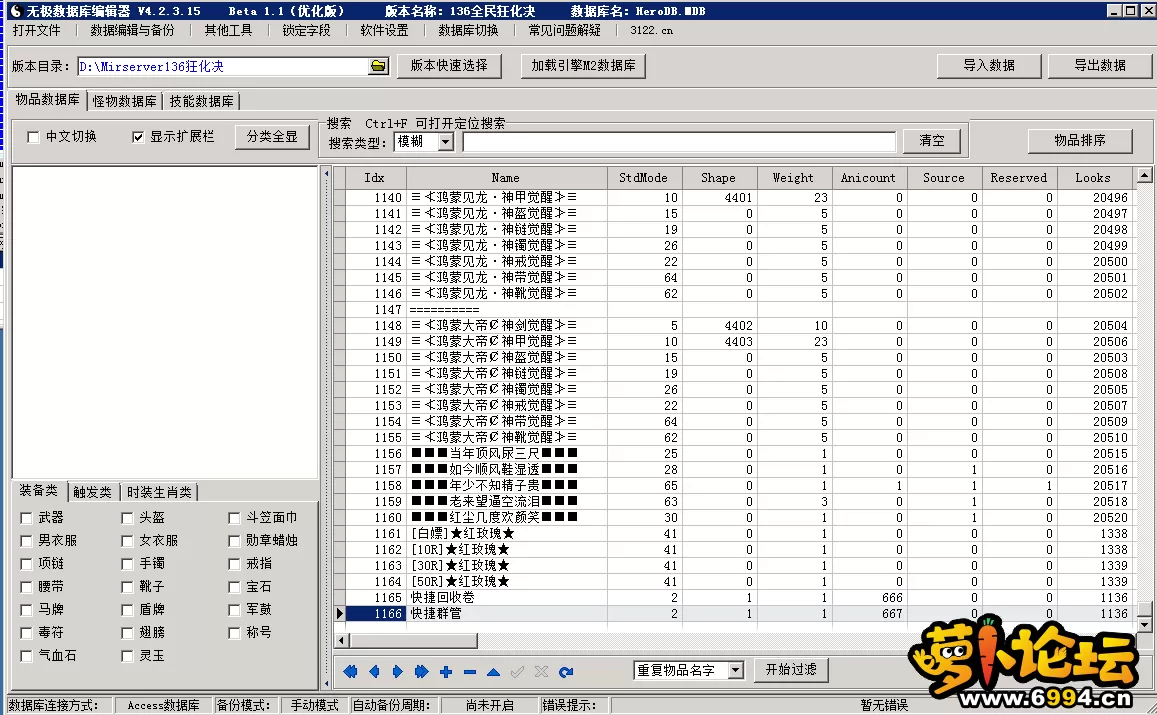Check the 灵玉 checkbox
Image resolution: width=1157 pixels, height=715 pixels.
pyautogui.click(x=127, y=655)
